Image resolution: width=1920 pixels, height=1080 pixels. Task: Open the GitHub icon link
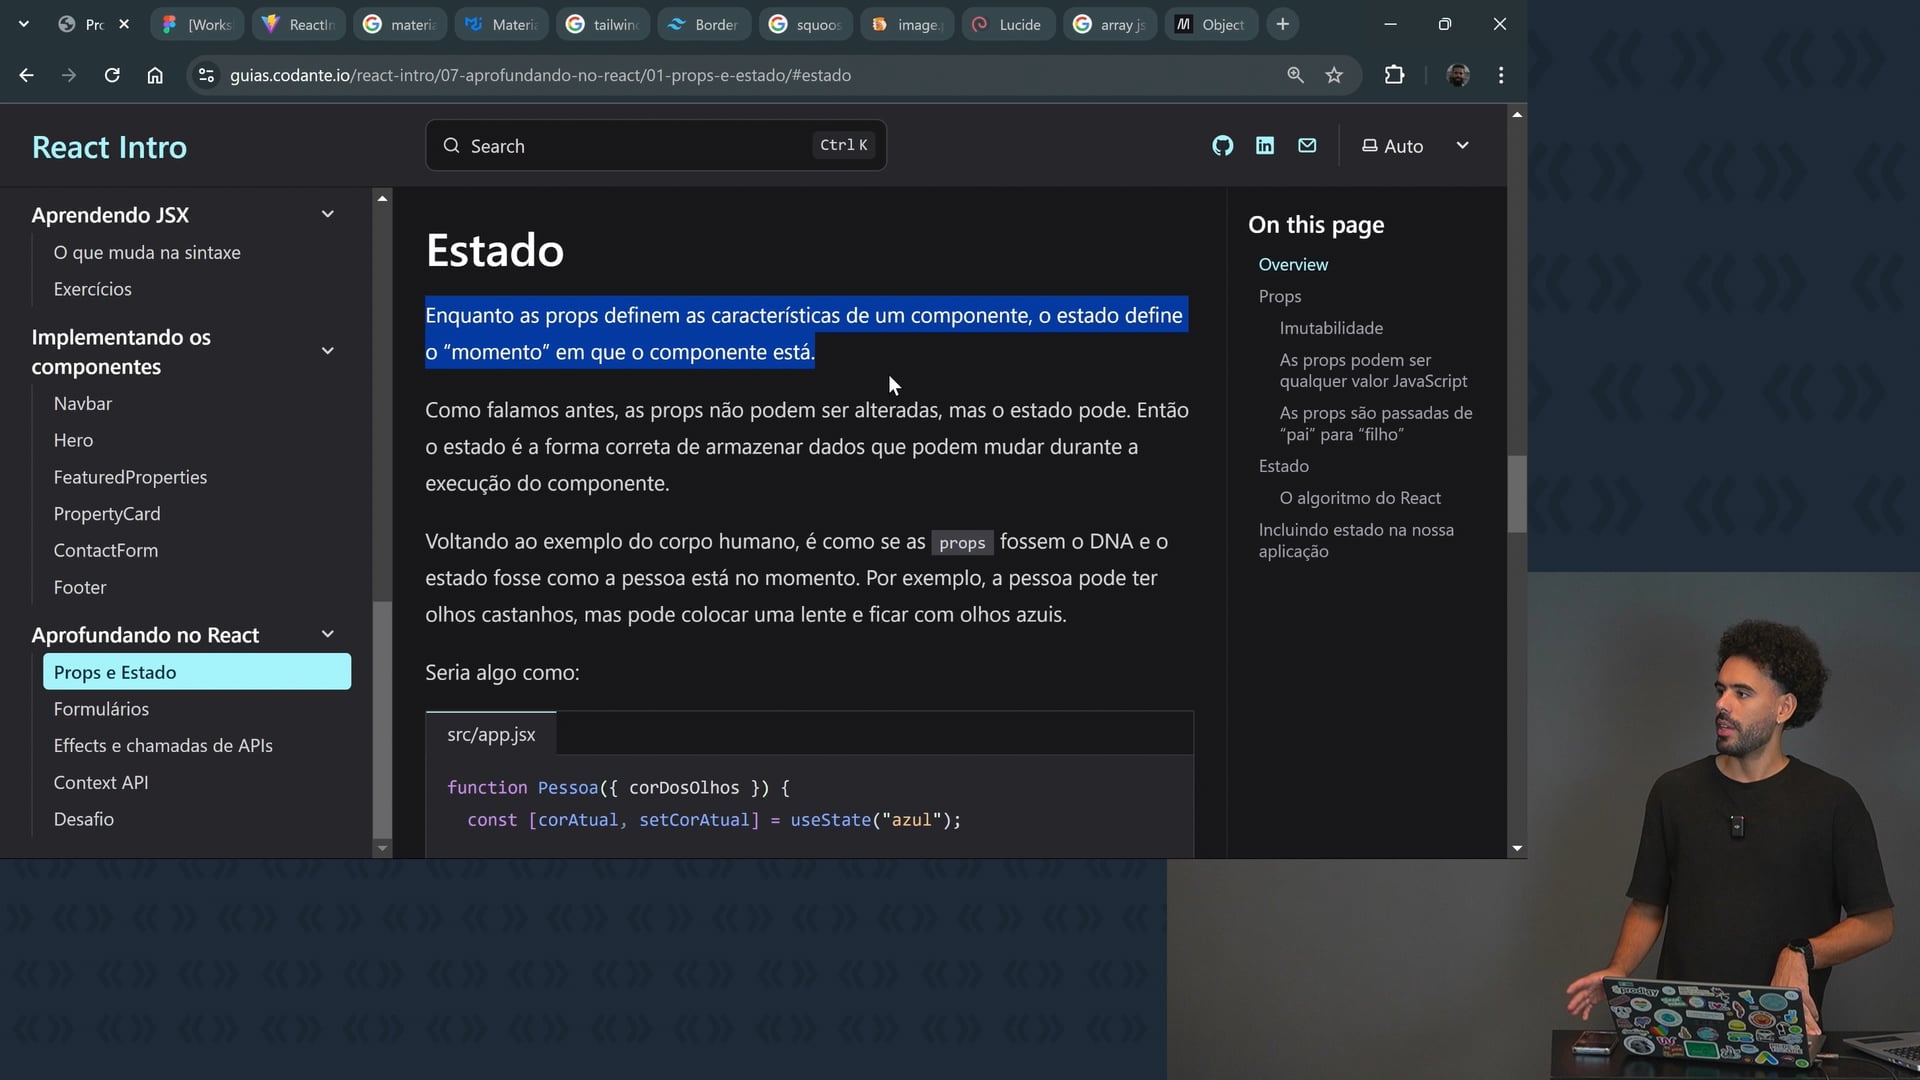(x=1222, y=146)
